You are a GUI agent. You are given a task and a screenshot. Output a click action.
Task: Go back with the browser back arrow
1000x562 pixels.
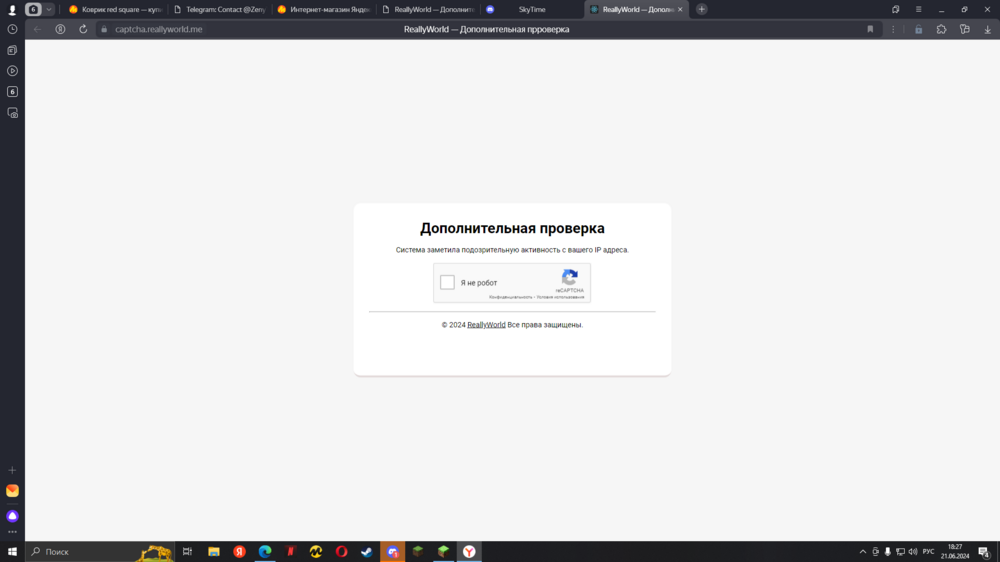click(x=38, y=29)
